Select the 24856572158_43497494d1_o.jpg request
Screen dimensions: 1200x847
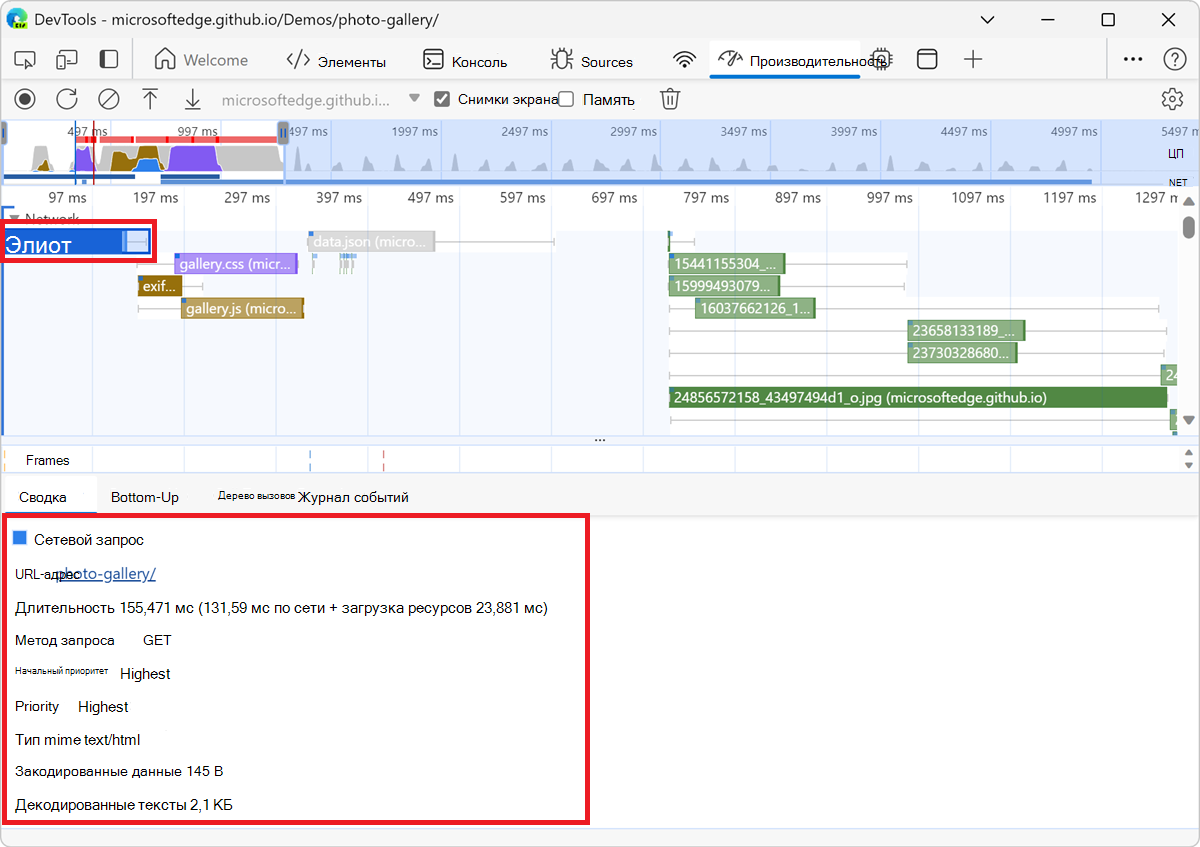918,397
